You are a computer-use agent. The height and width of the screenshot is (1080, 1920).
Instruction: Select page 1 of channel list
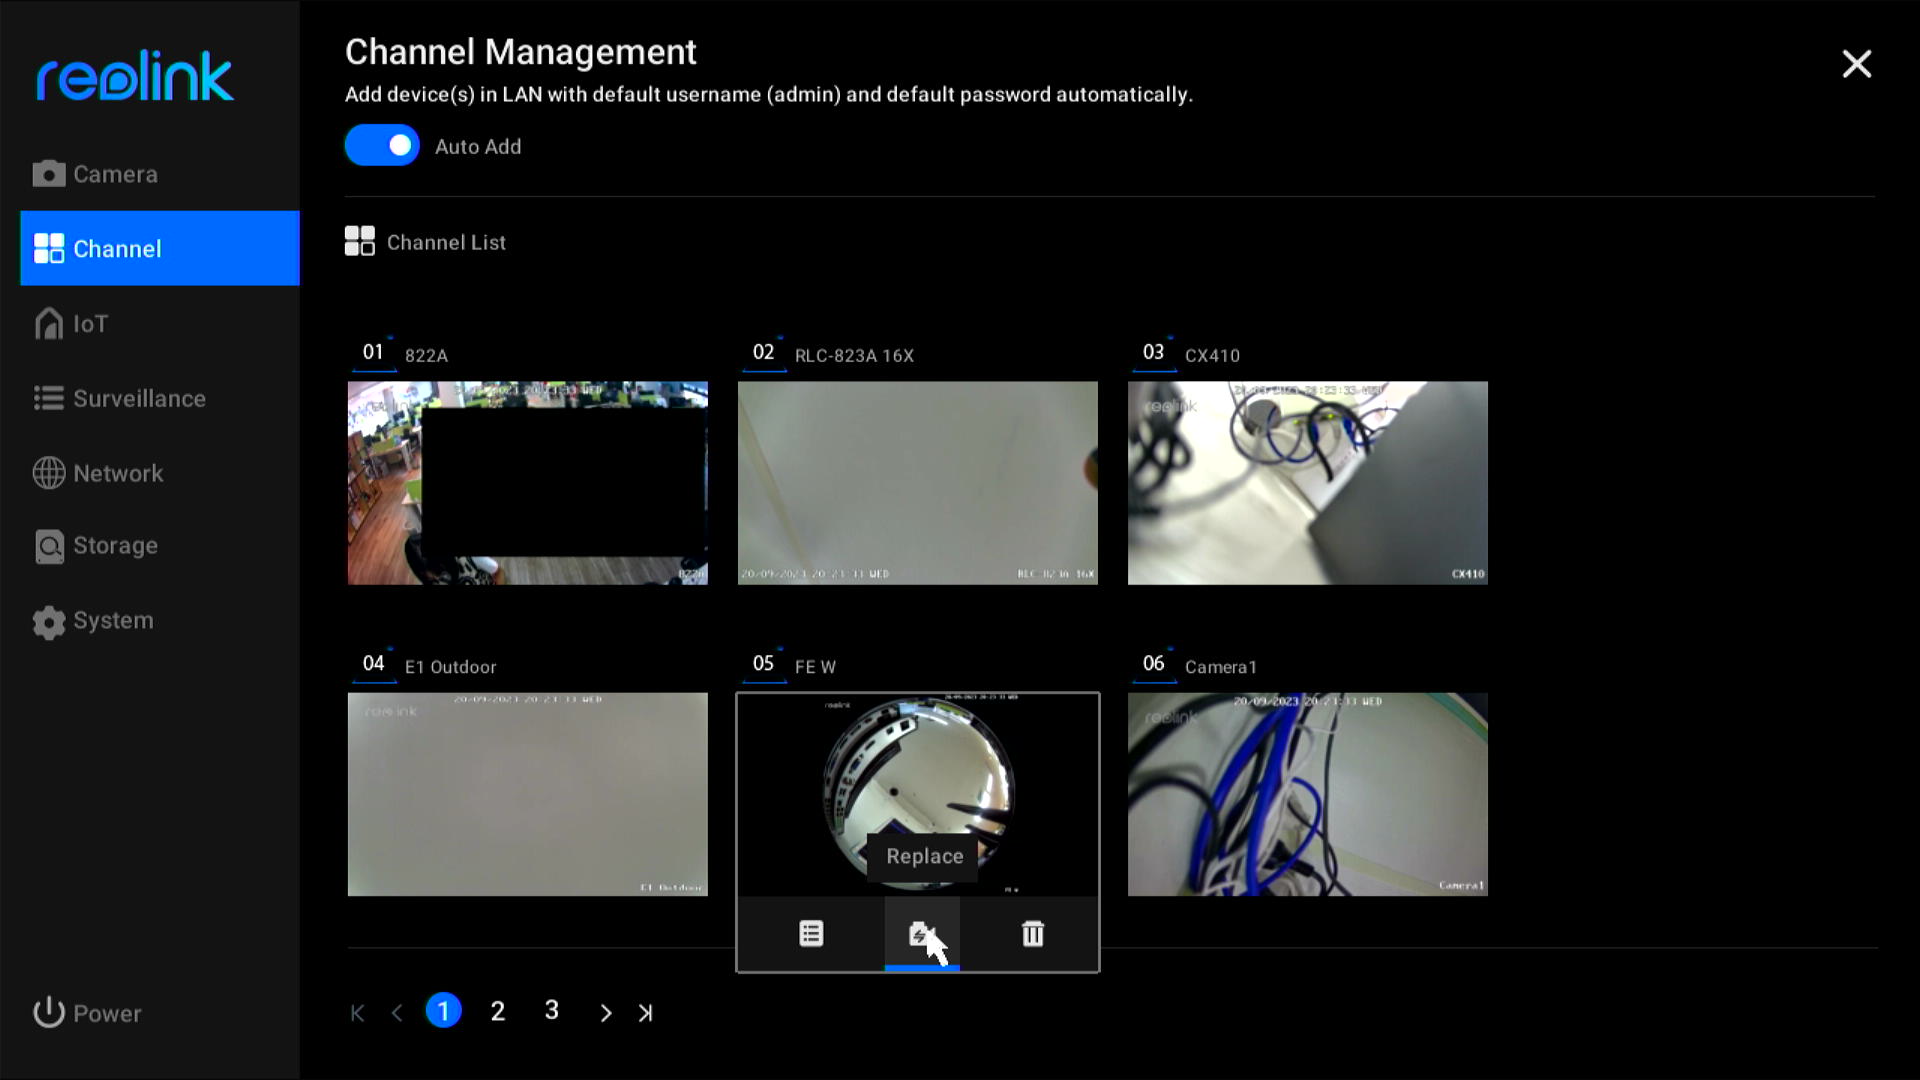click(444, 1011)
